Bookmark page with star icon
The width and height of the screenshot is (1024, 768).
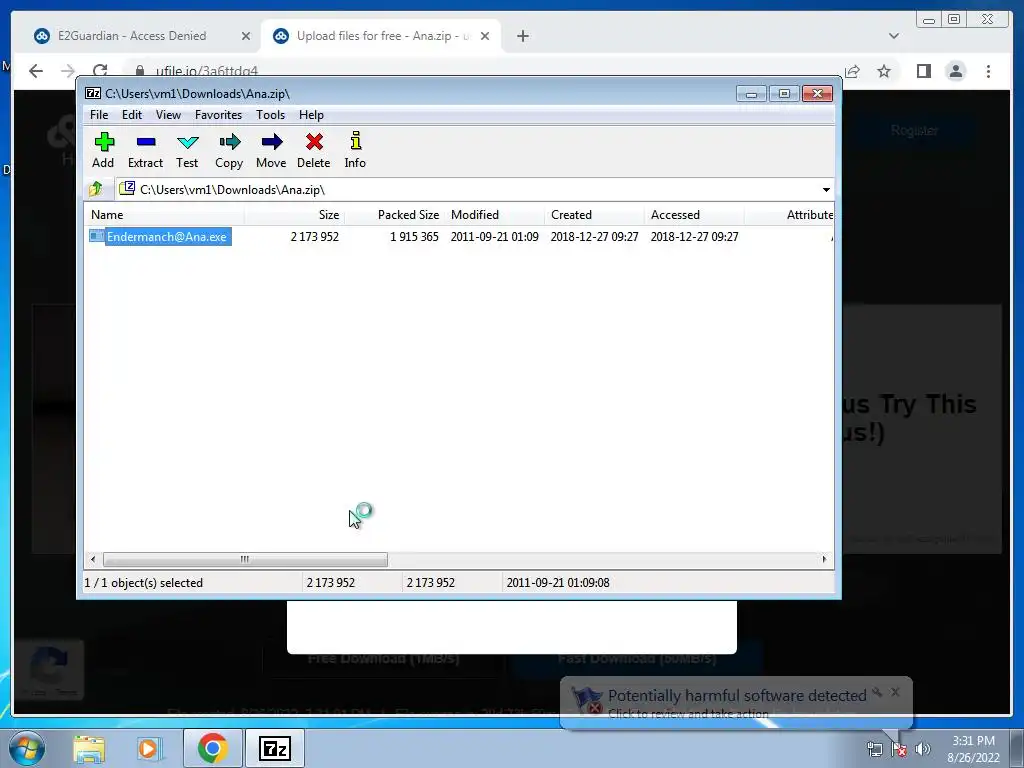click(884, 71)
